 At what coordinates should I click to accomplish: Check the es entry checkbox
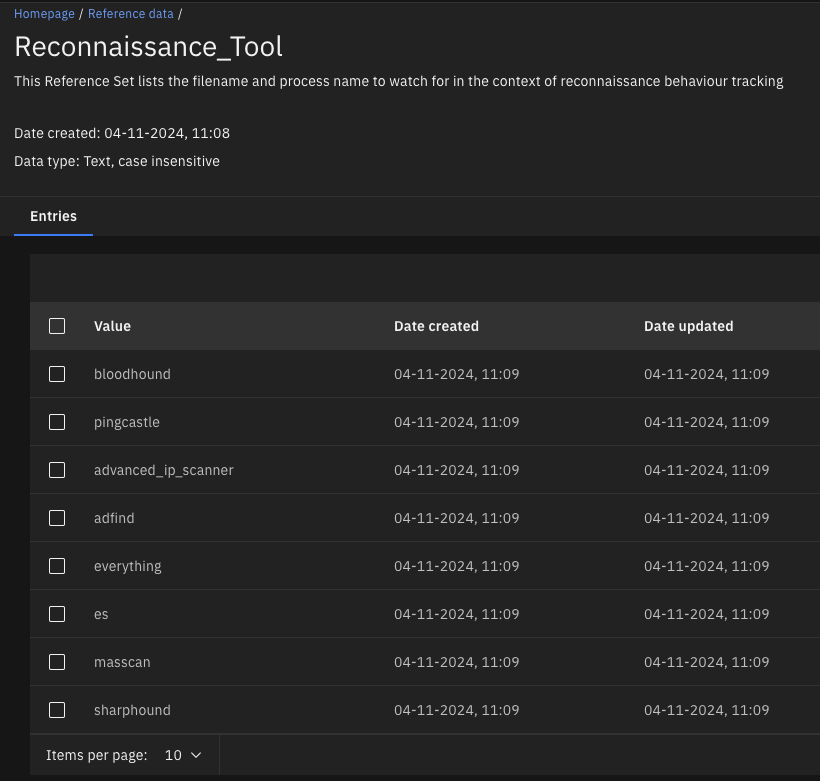[x=57, y=613]
